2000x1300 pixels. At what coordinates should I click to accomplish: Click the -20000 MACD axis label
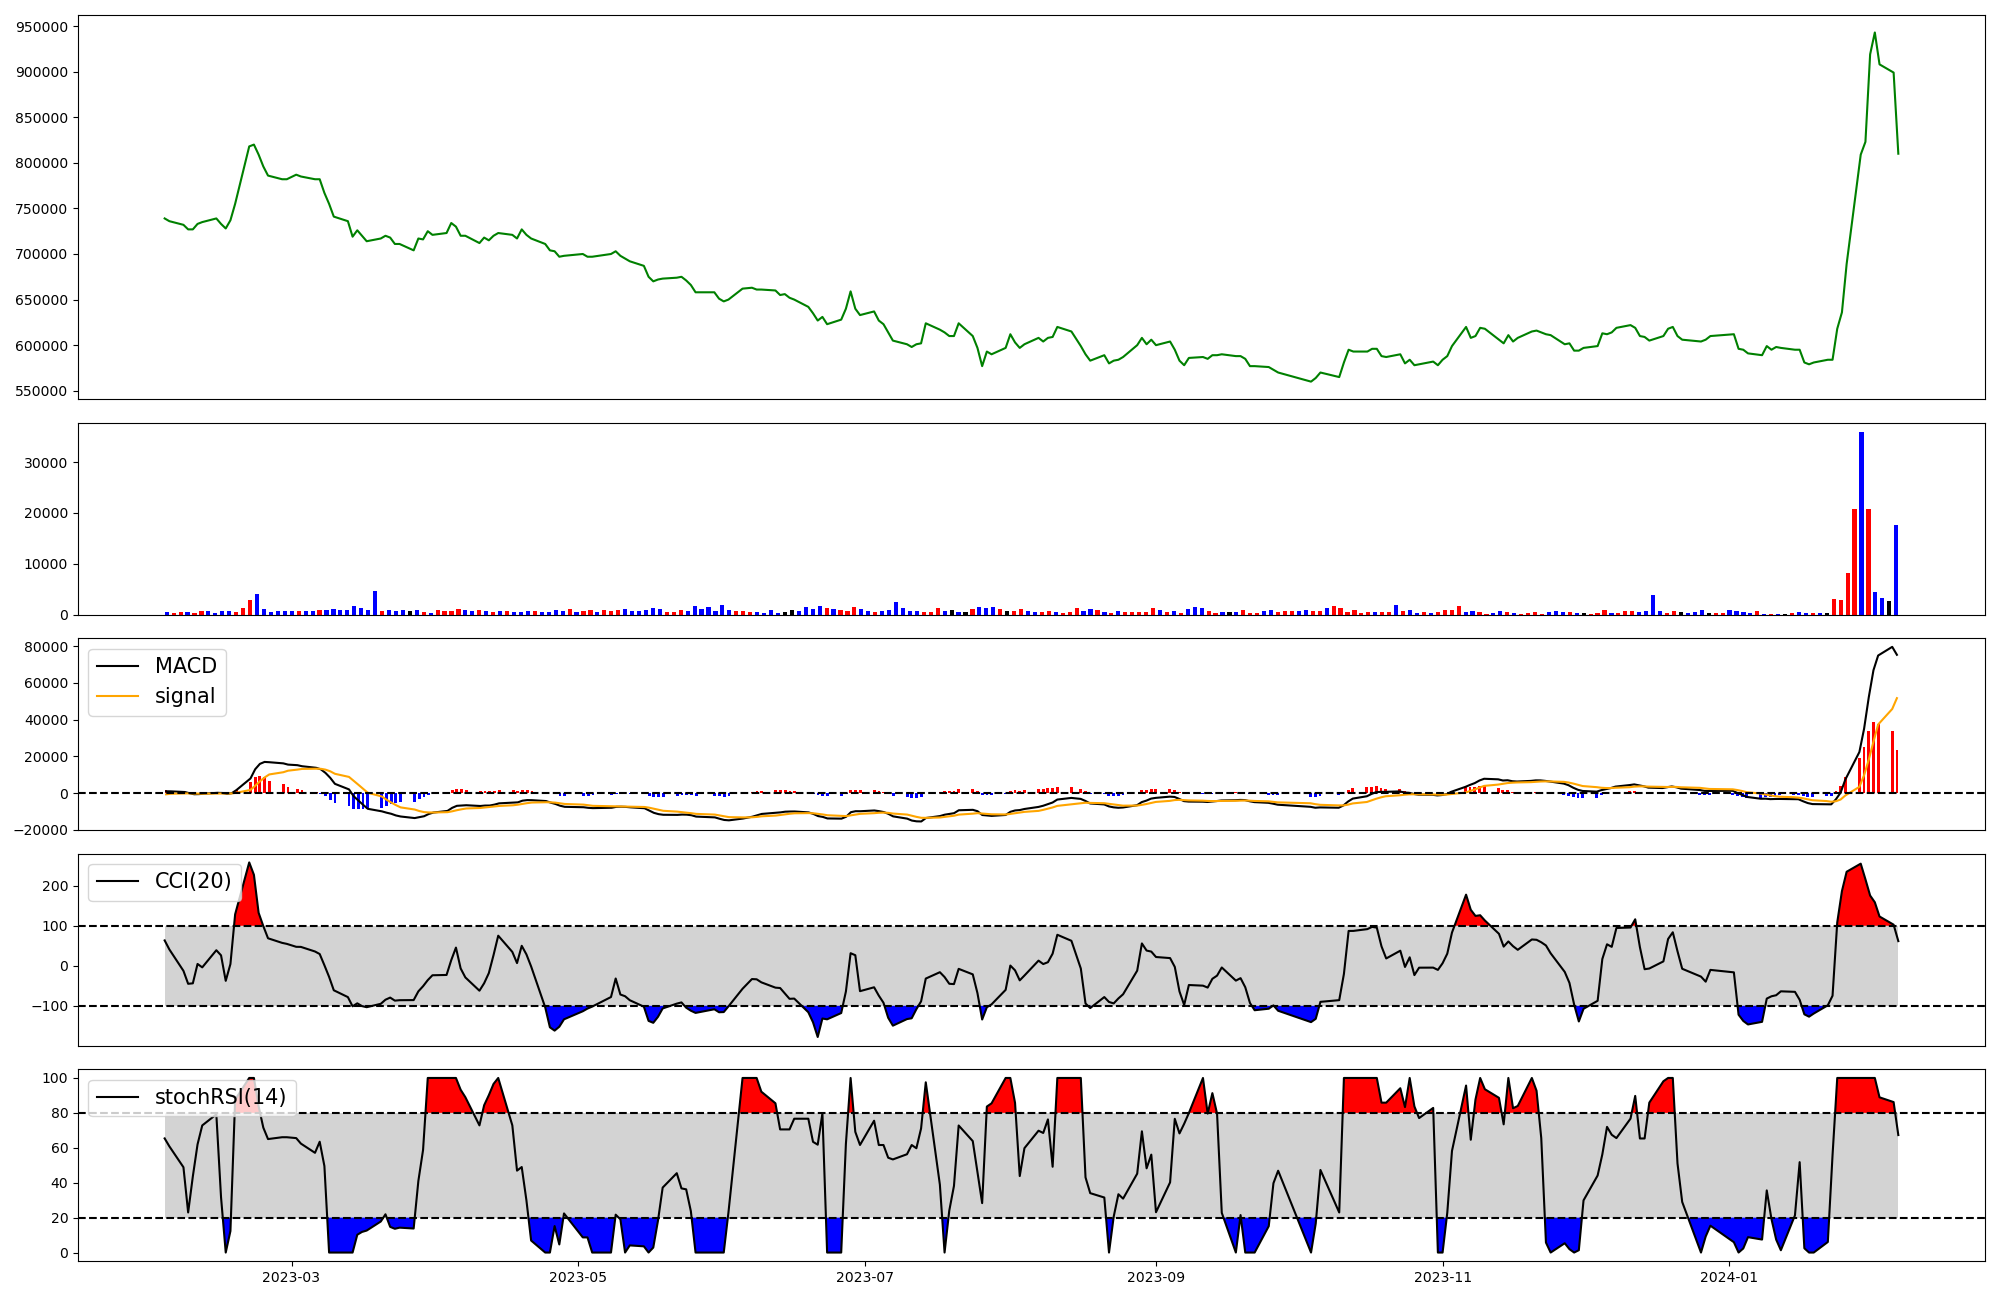point(42,830)
